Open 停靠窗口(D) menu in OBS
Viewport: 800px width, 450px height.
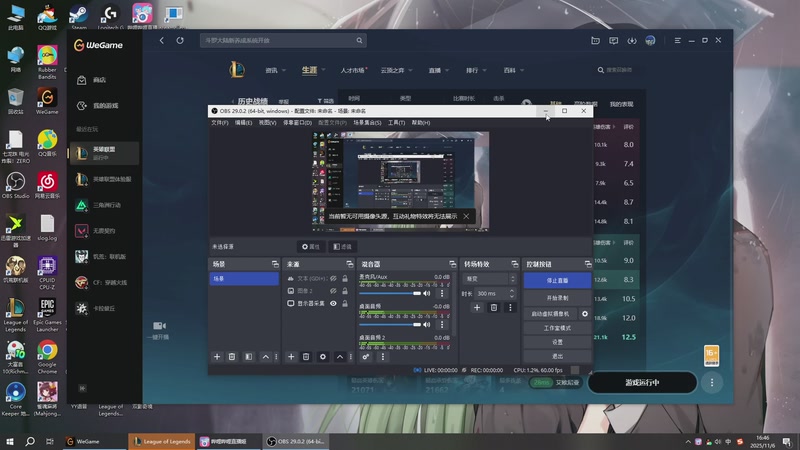click(297, 123)
